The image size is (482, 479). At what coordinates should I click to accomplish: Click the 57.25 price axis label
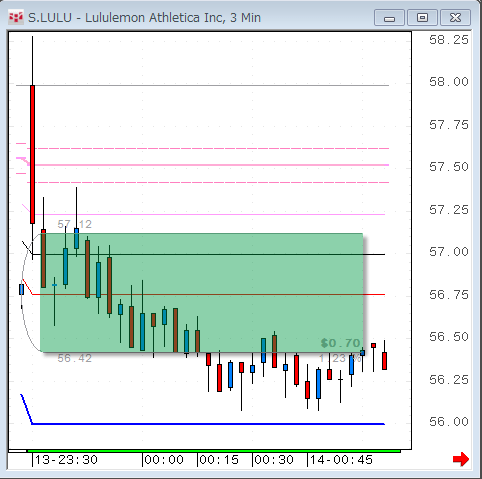pyautogui.click(x=449, y=210)
